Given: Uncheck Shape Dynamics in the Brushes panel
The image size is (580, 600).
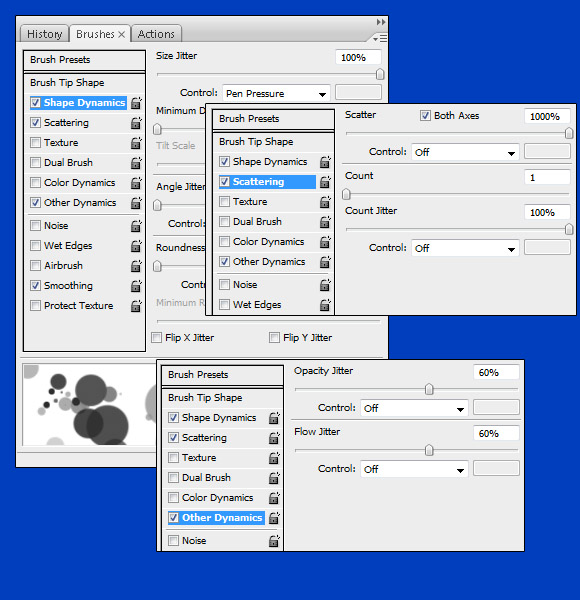Looking at the screenshot, I should pos(35,103).
